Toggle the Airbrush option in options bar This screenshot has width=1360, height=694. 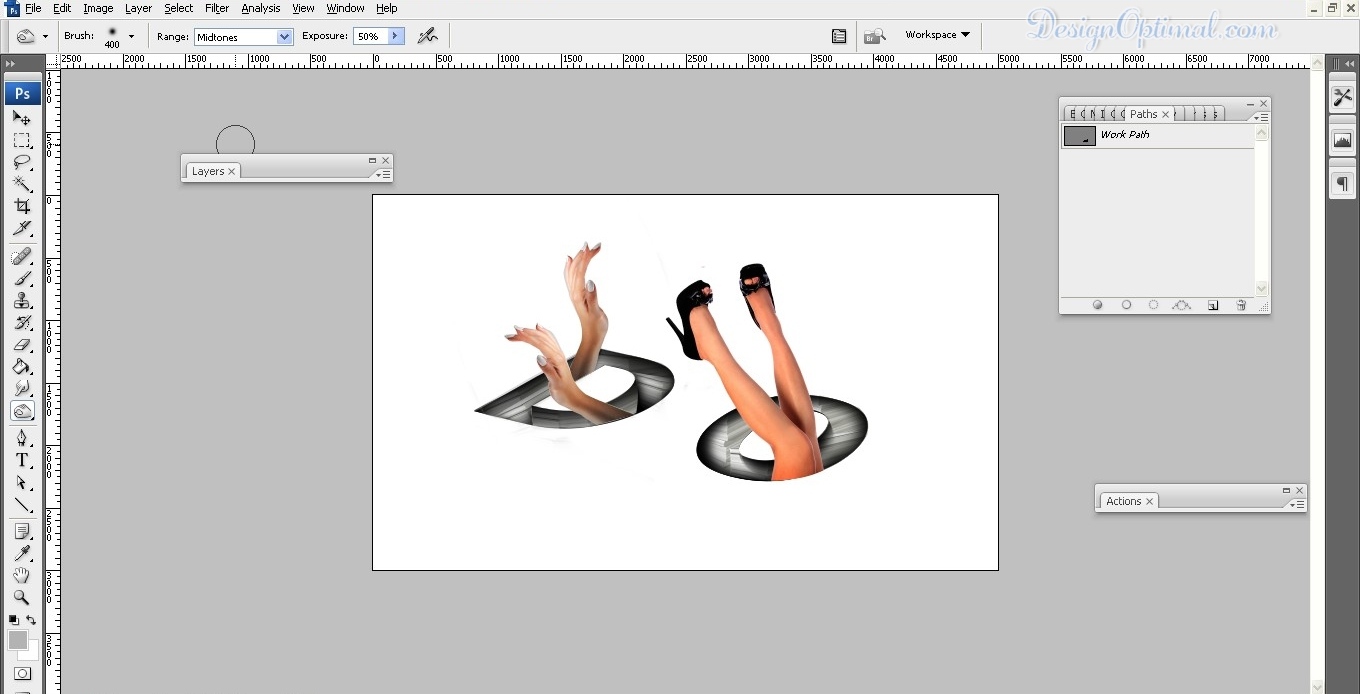[x=428, y=36]
